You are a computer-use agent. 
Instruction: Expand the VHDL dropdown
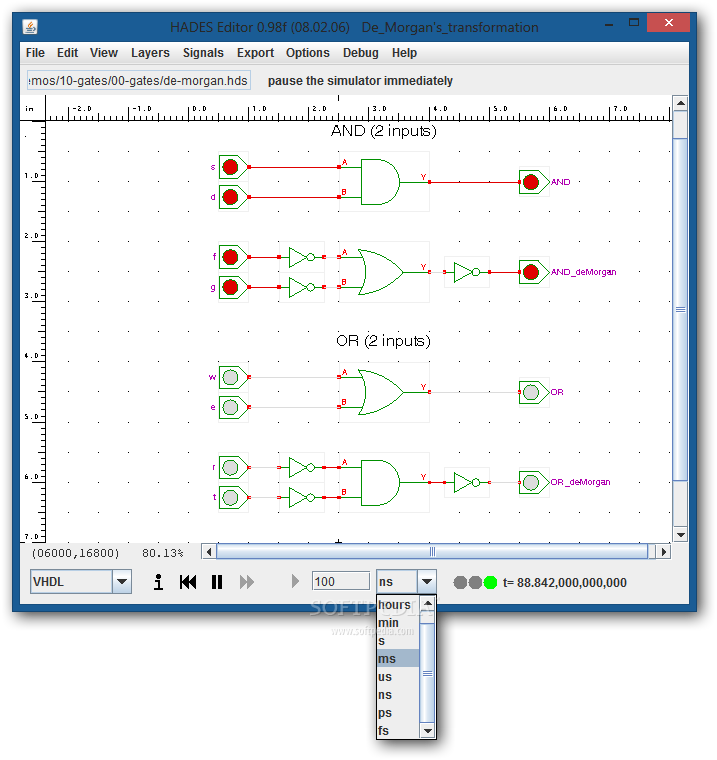(x=122, y=582)
